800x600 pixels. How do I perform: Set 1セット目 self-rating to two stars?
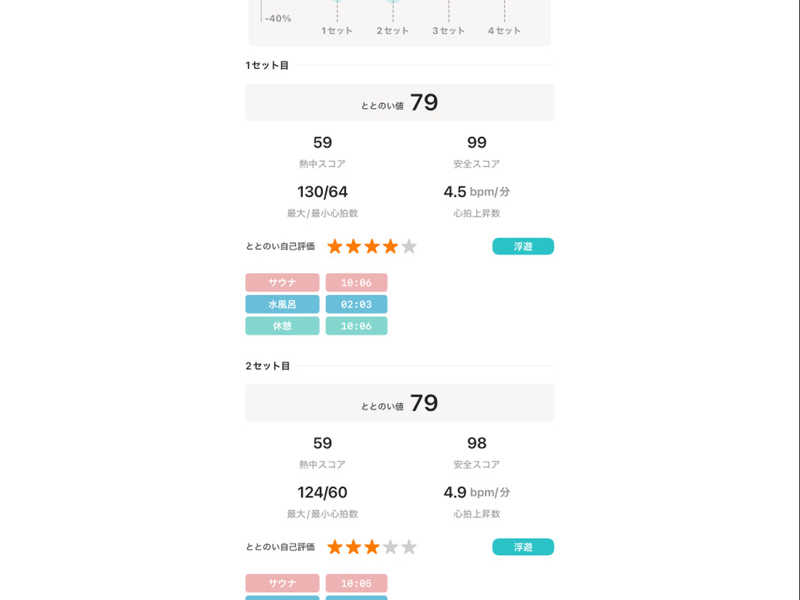coord(353,246)
